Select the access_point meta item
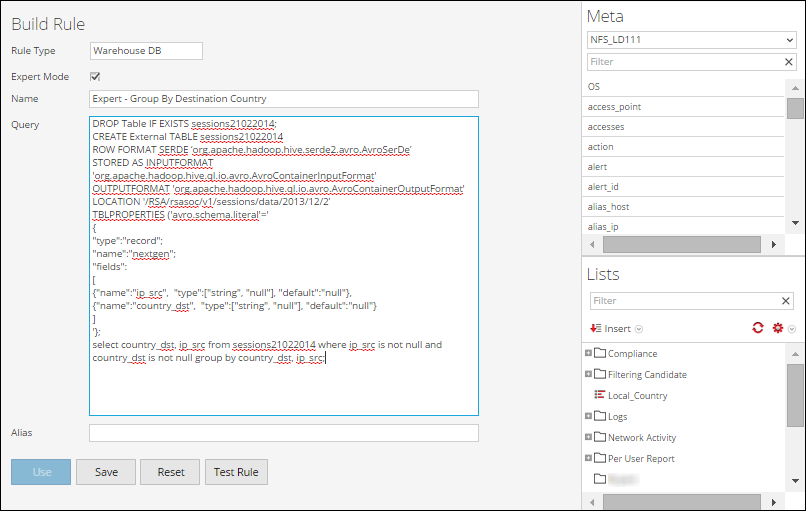The width and height of the screenshot is (806, 511). click(x=685, y=106)
